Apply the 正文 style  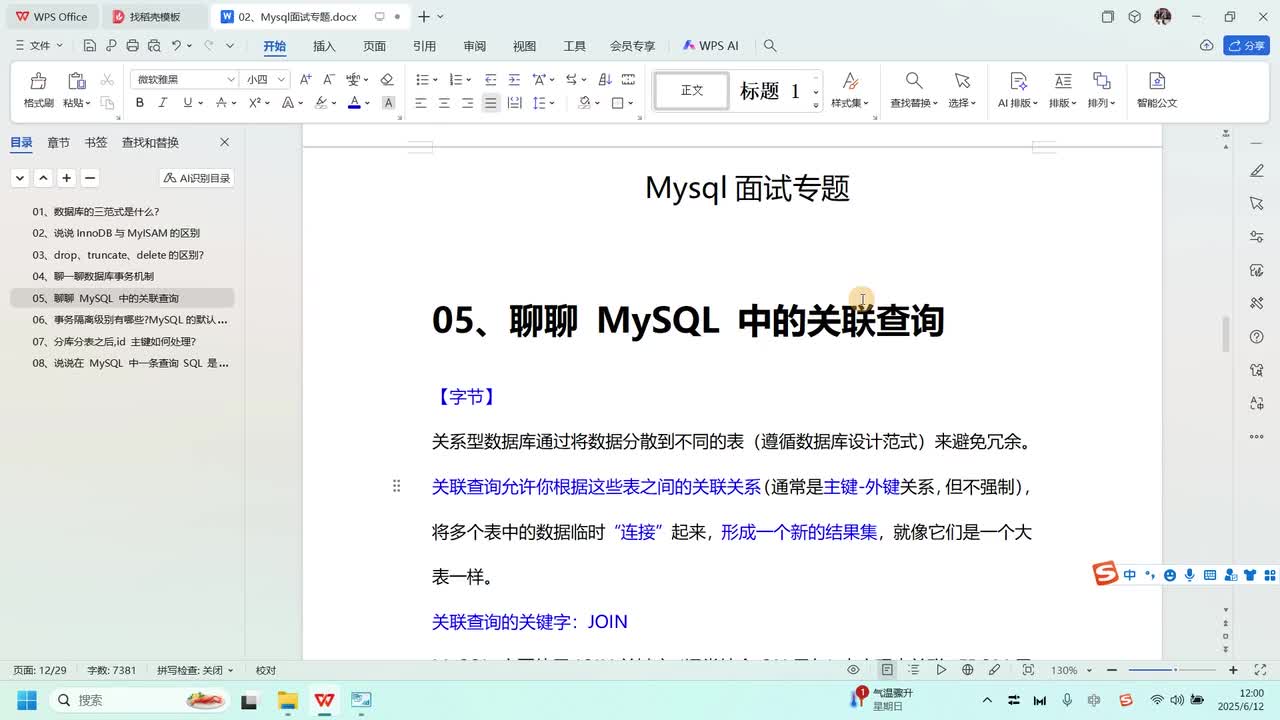click(692, 91)
